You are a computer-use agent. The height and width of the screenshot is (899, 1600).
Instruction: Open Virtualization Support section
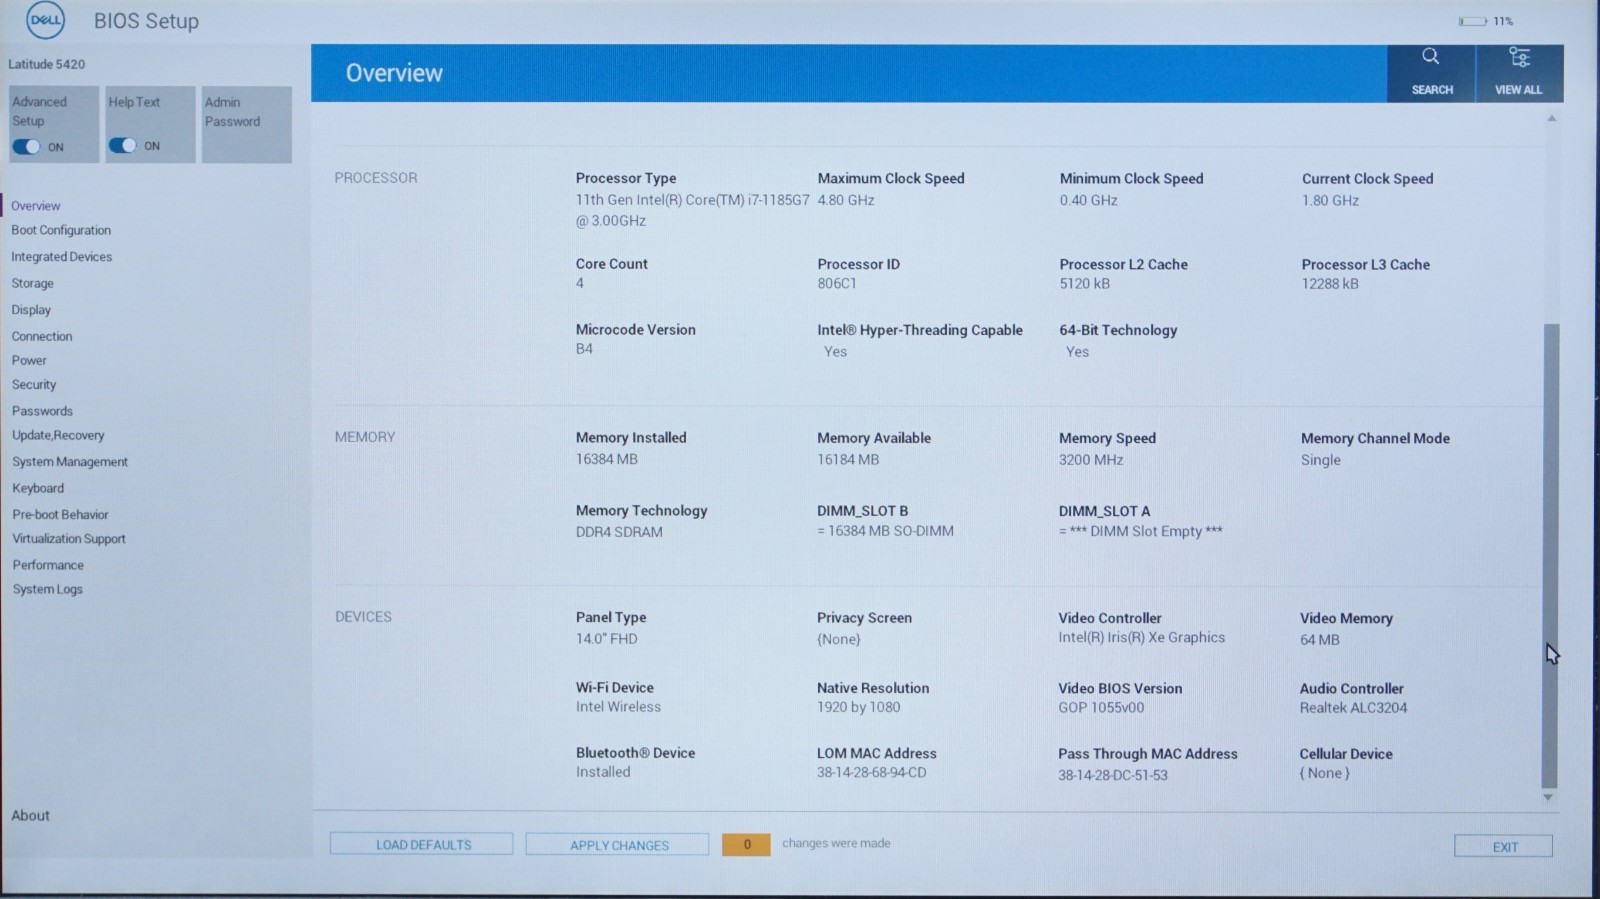point(69,539)
